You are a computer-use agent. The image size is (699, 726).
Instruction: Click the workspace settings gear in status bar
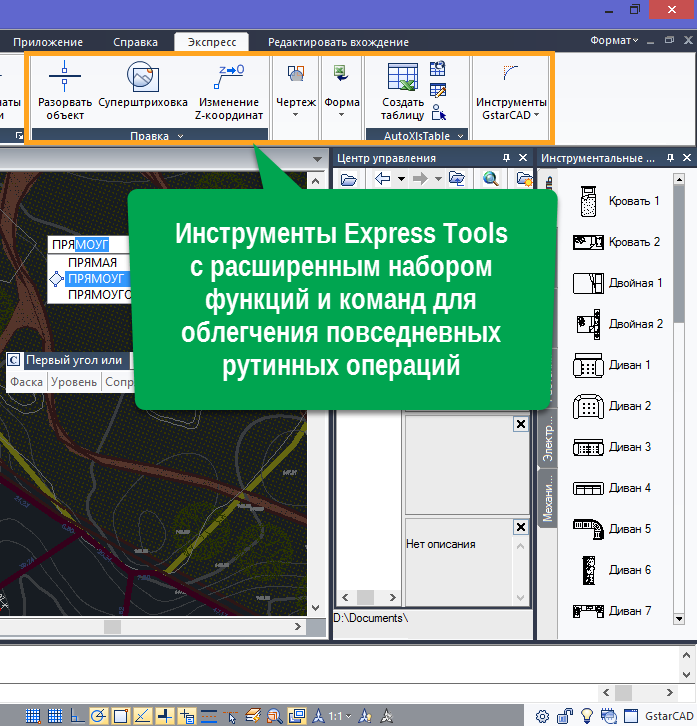543,717
